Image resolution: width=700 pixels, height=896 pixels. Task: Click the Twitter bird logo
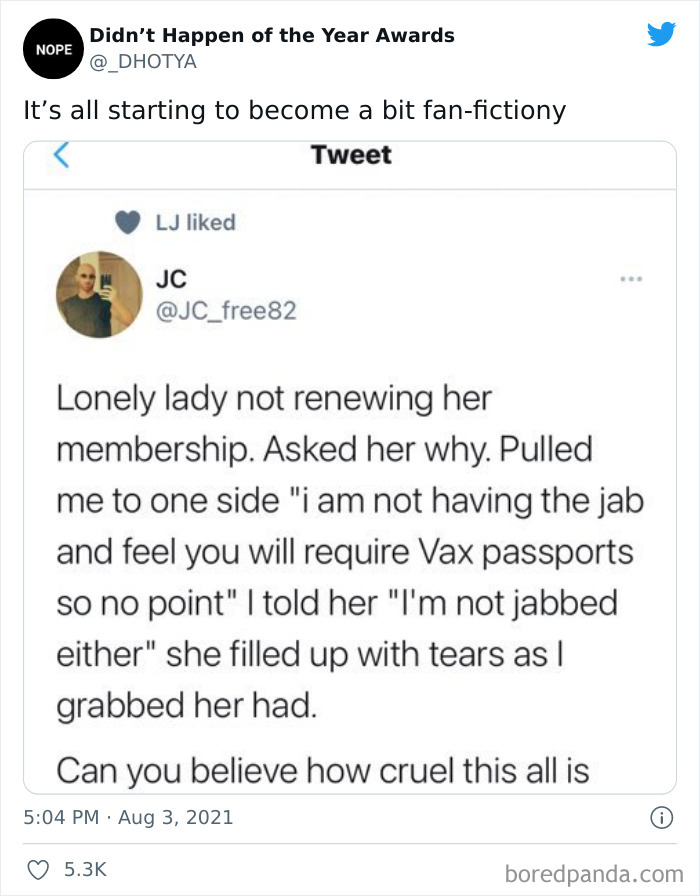tap(661, 34)
